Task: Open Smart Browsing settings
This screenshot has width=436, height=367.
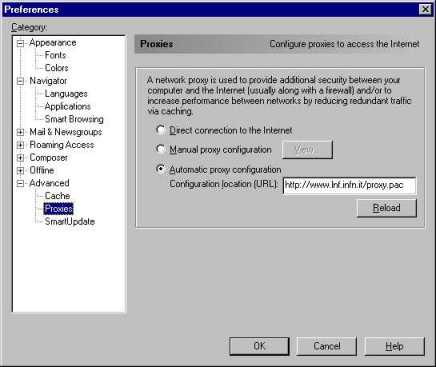Action: click(x=74, y=119)
